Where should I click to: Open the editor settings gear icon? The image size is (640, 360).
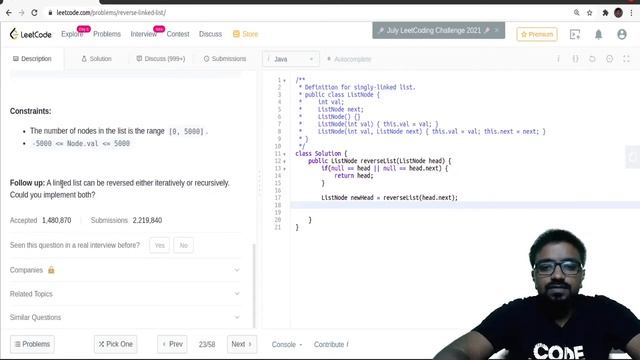[609, 59]
